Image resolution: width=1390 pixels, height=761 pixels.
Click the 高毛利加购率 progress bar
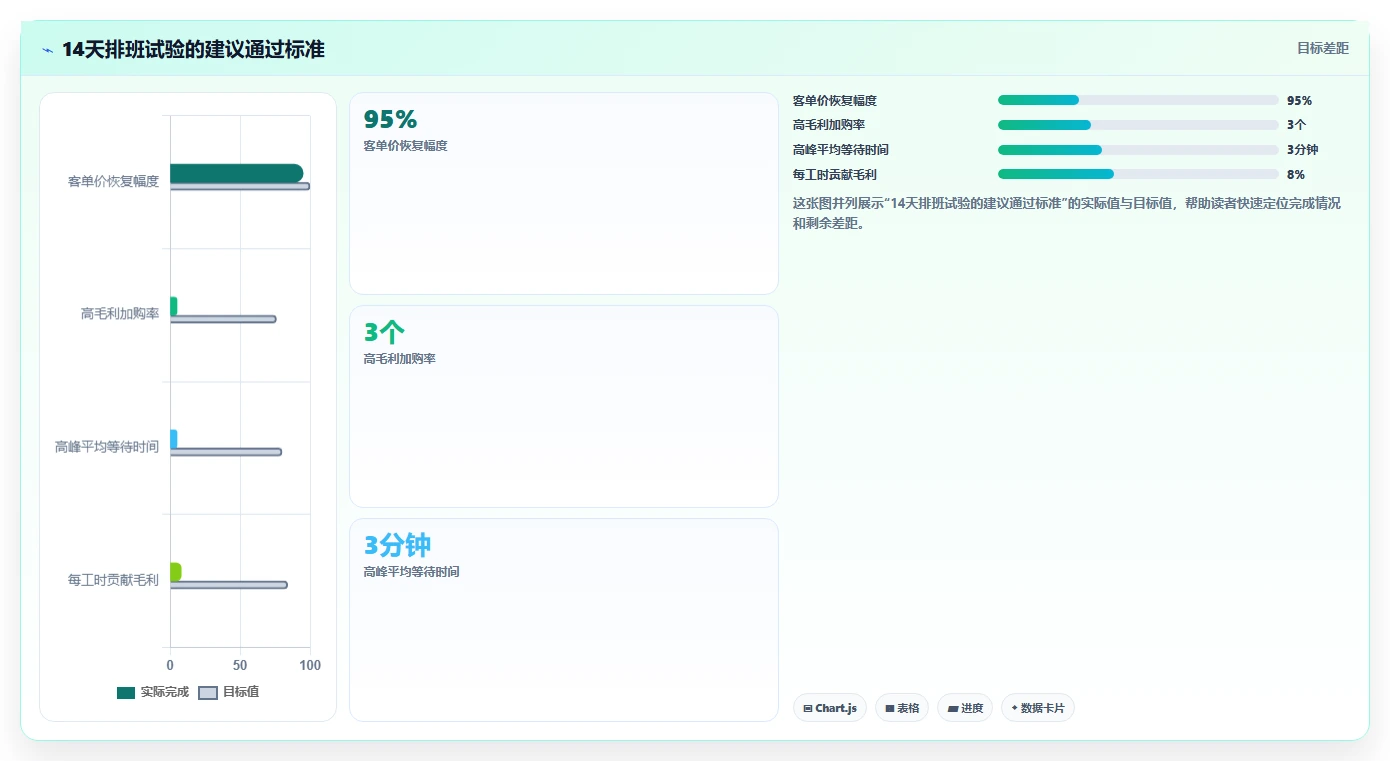pyautogui.click(x=1138, y=125)
